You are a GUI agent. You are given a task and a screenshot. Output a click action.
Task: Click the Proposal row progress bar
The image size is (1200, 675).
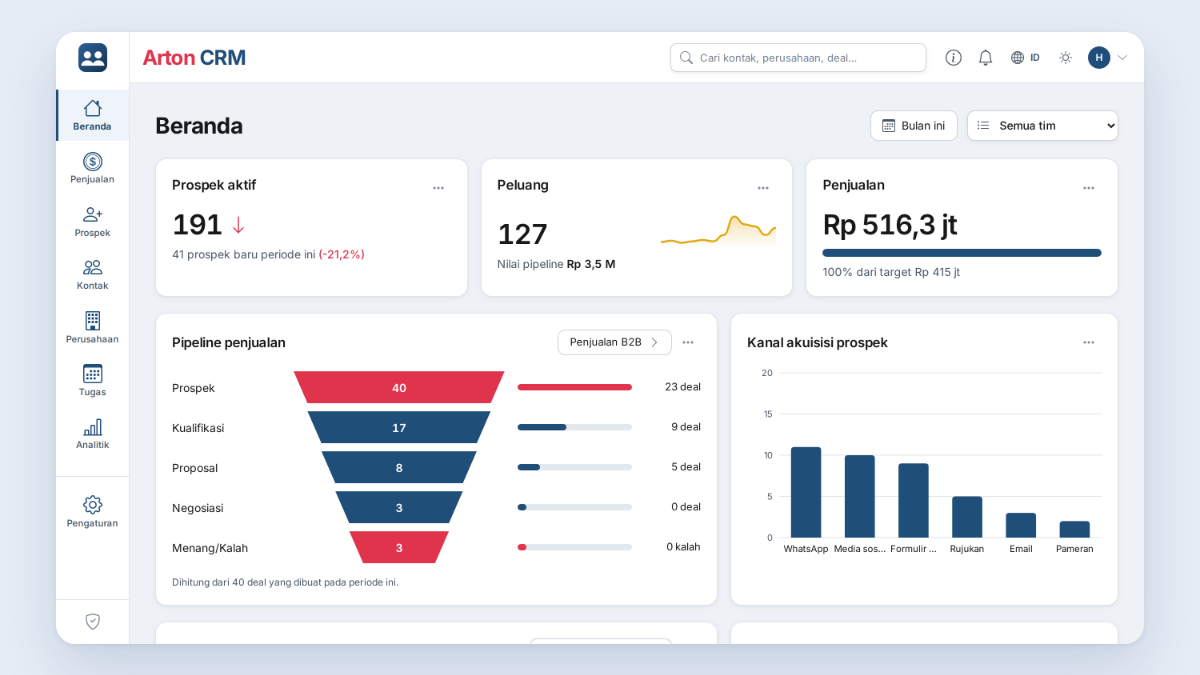(575, 467)
